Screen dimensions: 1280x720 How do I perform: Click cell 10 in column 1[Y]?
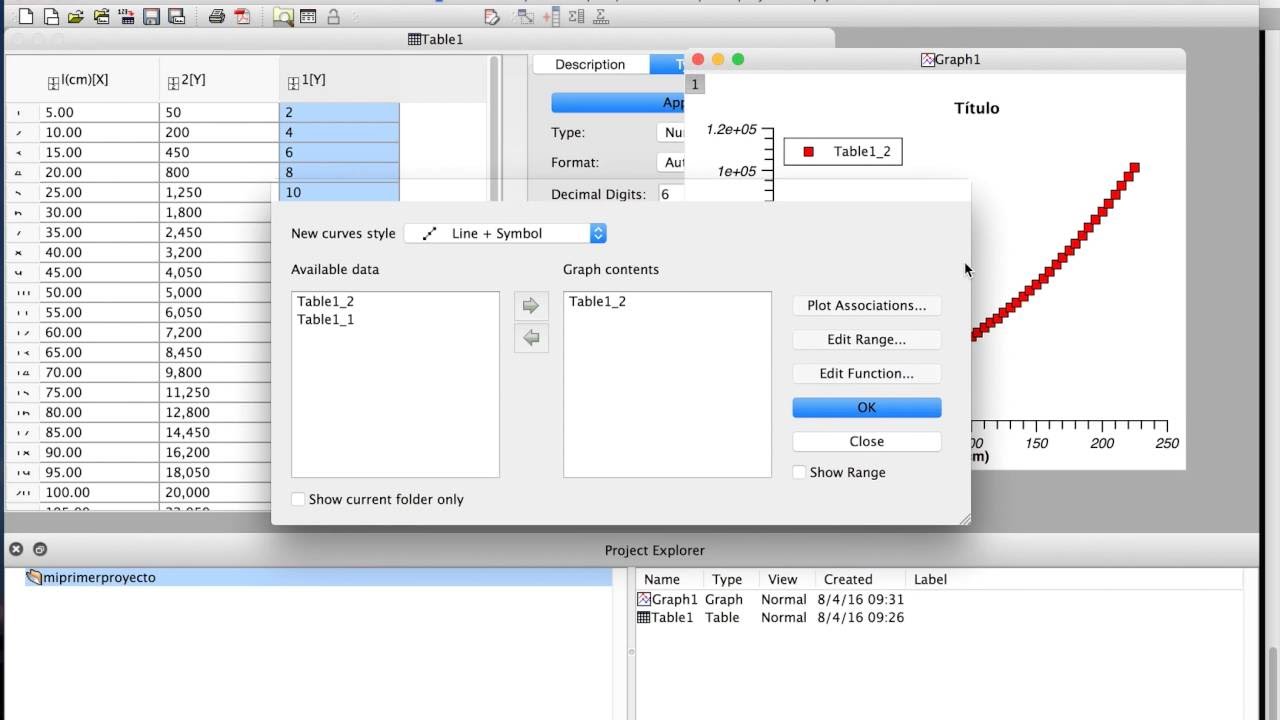339,192
